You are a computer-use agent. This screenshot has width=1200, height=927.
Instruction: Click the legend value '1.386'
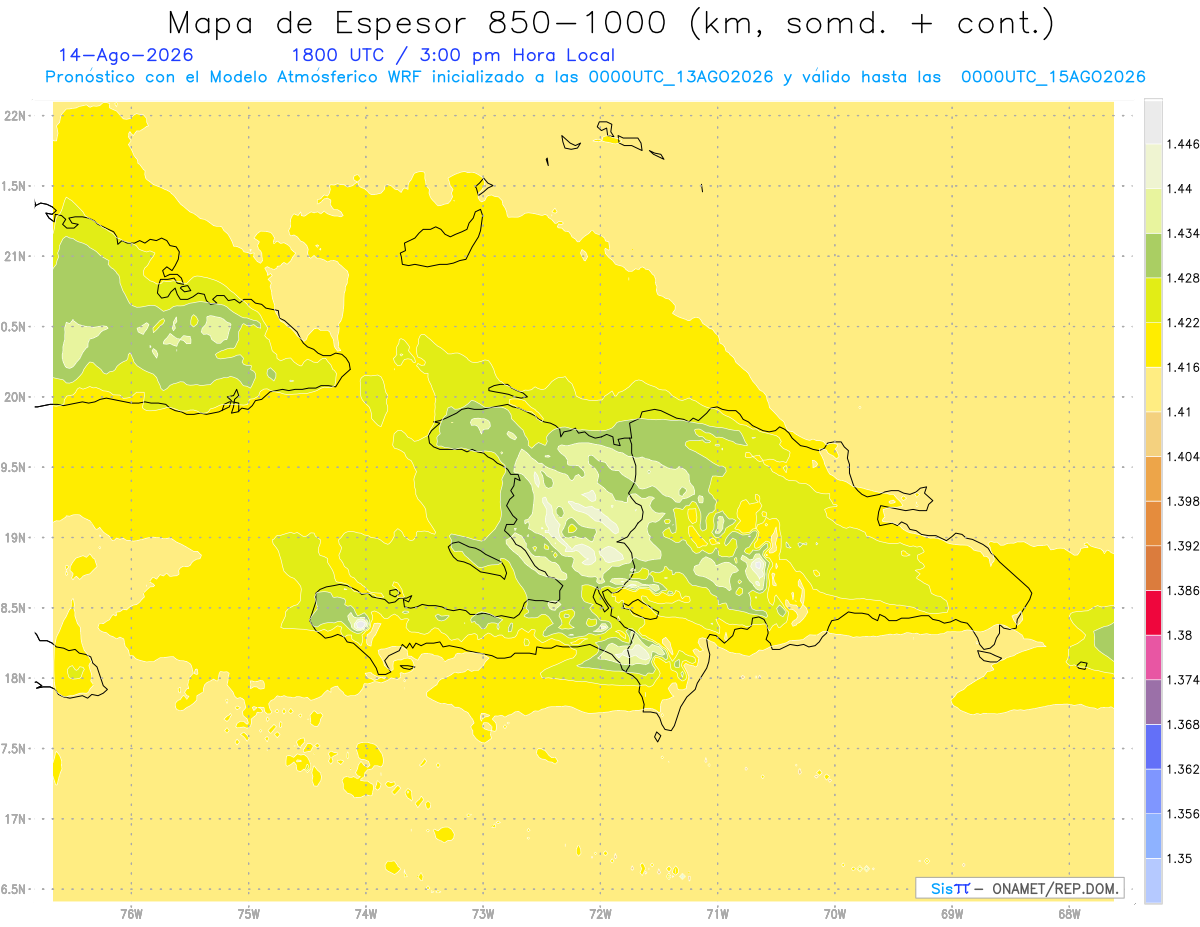pyautogui.click(x=1182, y=590)
